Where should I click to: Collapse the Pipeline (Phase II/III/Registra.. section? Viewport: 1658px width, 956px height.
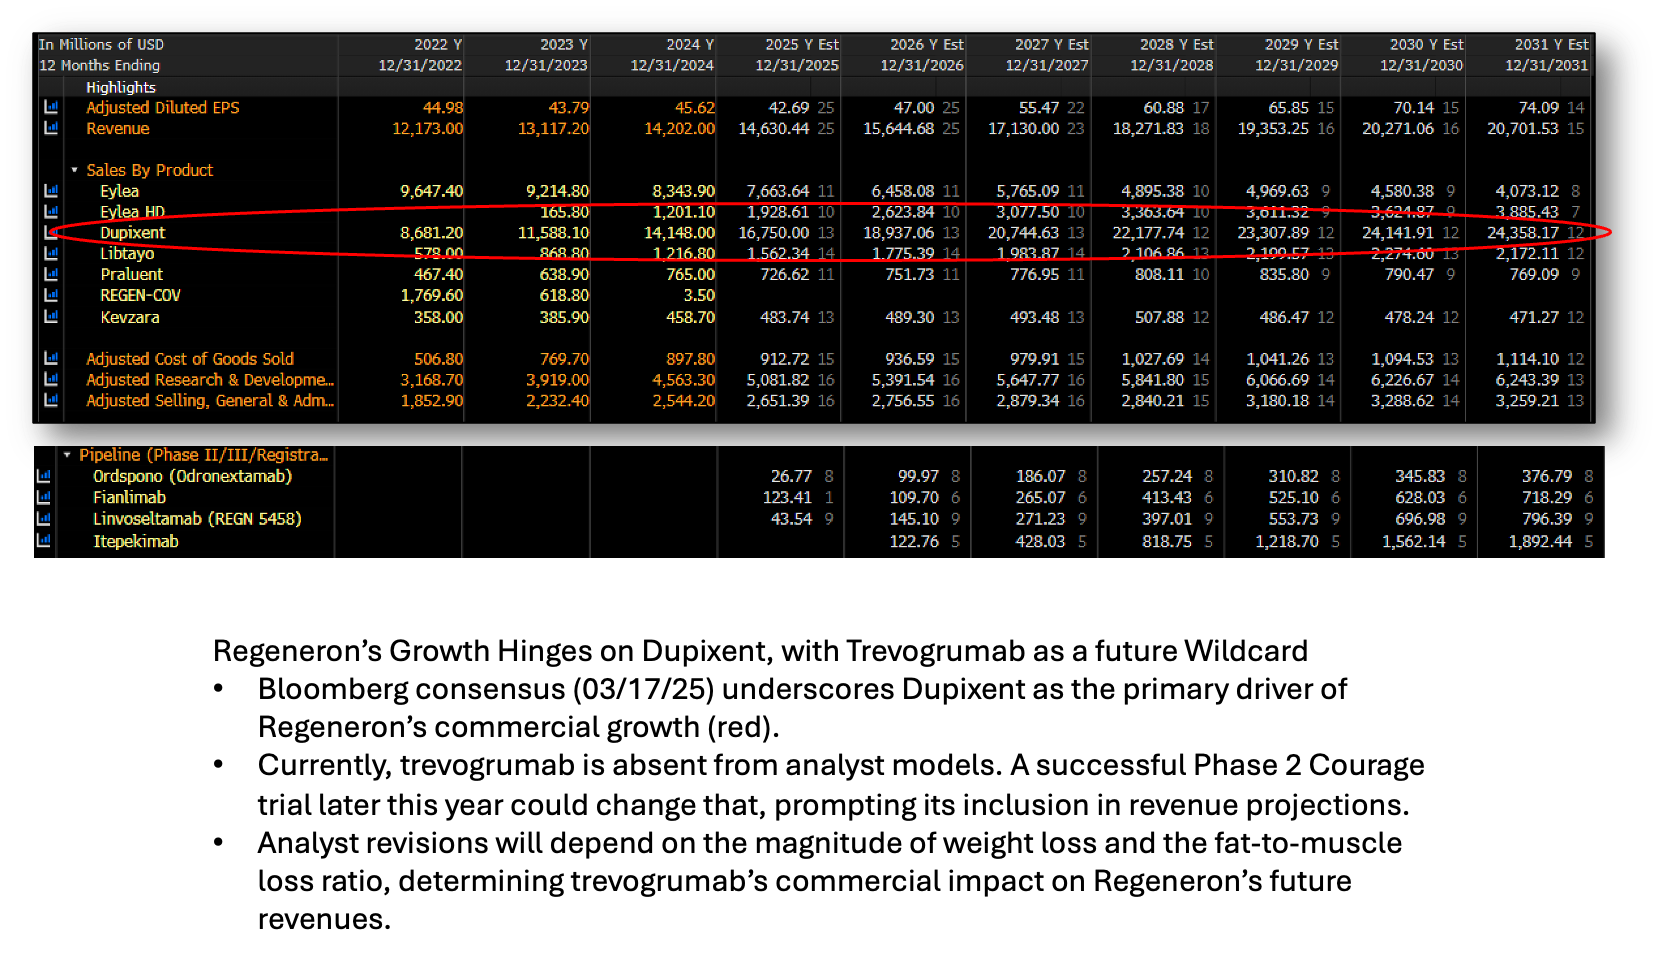tap(67, 455)
